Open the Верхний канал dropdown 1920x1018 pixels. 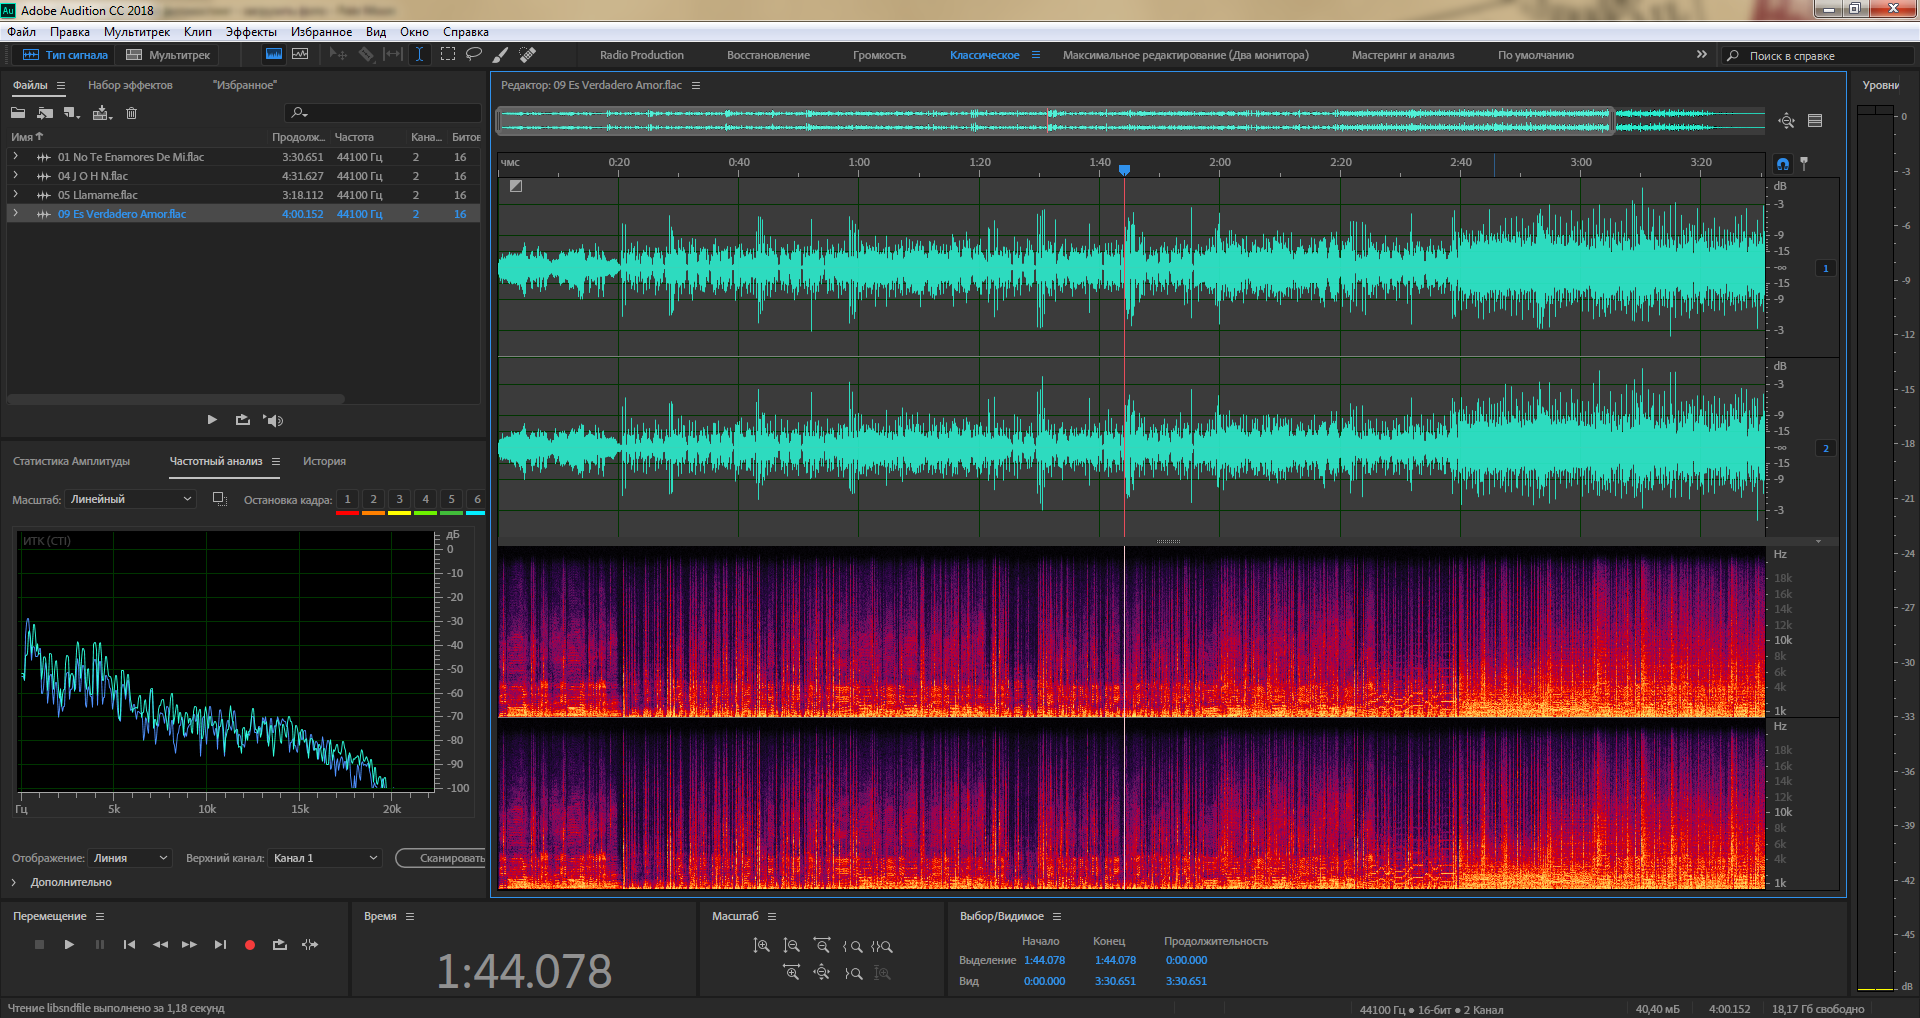[x=325, y=858]
